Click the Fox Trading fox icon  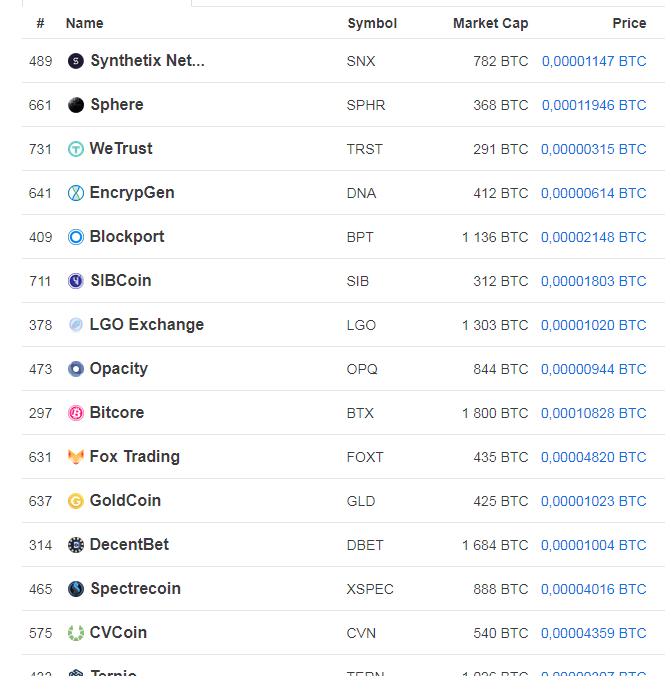pyautogui.click(x=76, y=457)
